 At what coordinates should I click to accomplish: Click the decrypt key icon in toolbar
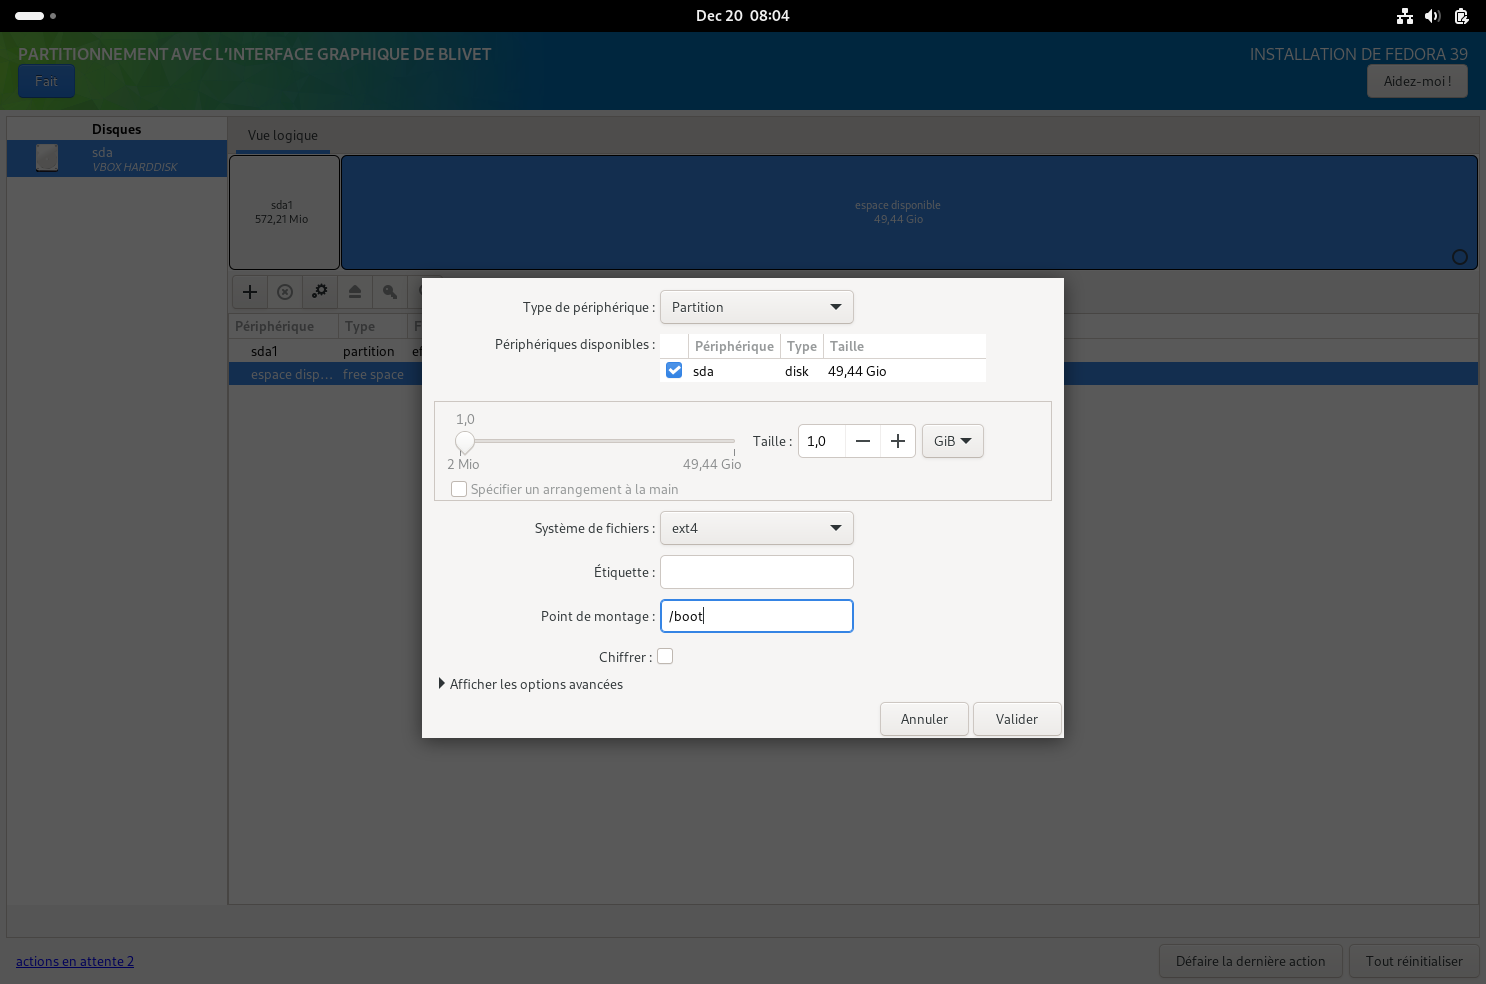pos(390,292)
